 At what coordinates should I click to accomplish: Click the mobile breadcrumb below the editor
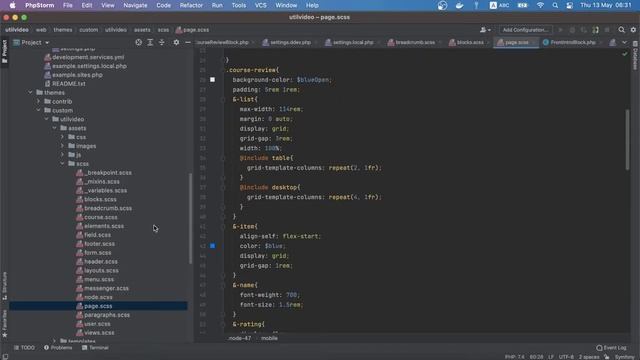coord(269,338)
